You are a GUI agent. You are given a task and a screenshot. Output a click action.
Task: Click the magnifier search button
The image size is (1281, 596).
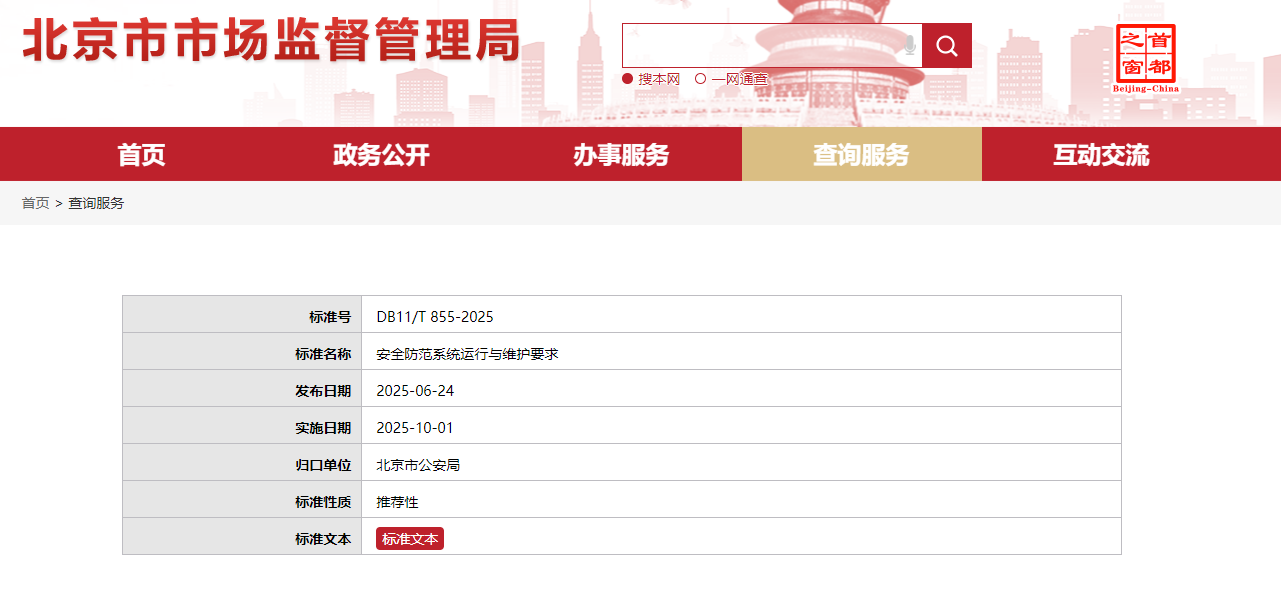(x=947, y=46)
